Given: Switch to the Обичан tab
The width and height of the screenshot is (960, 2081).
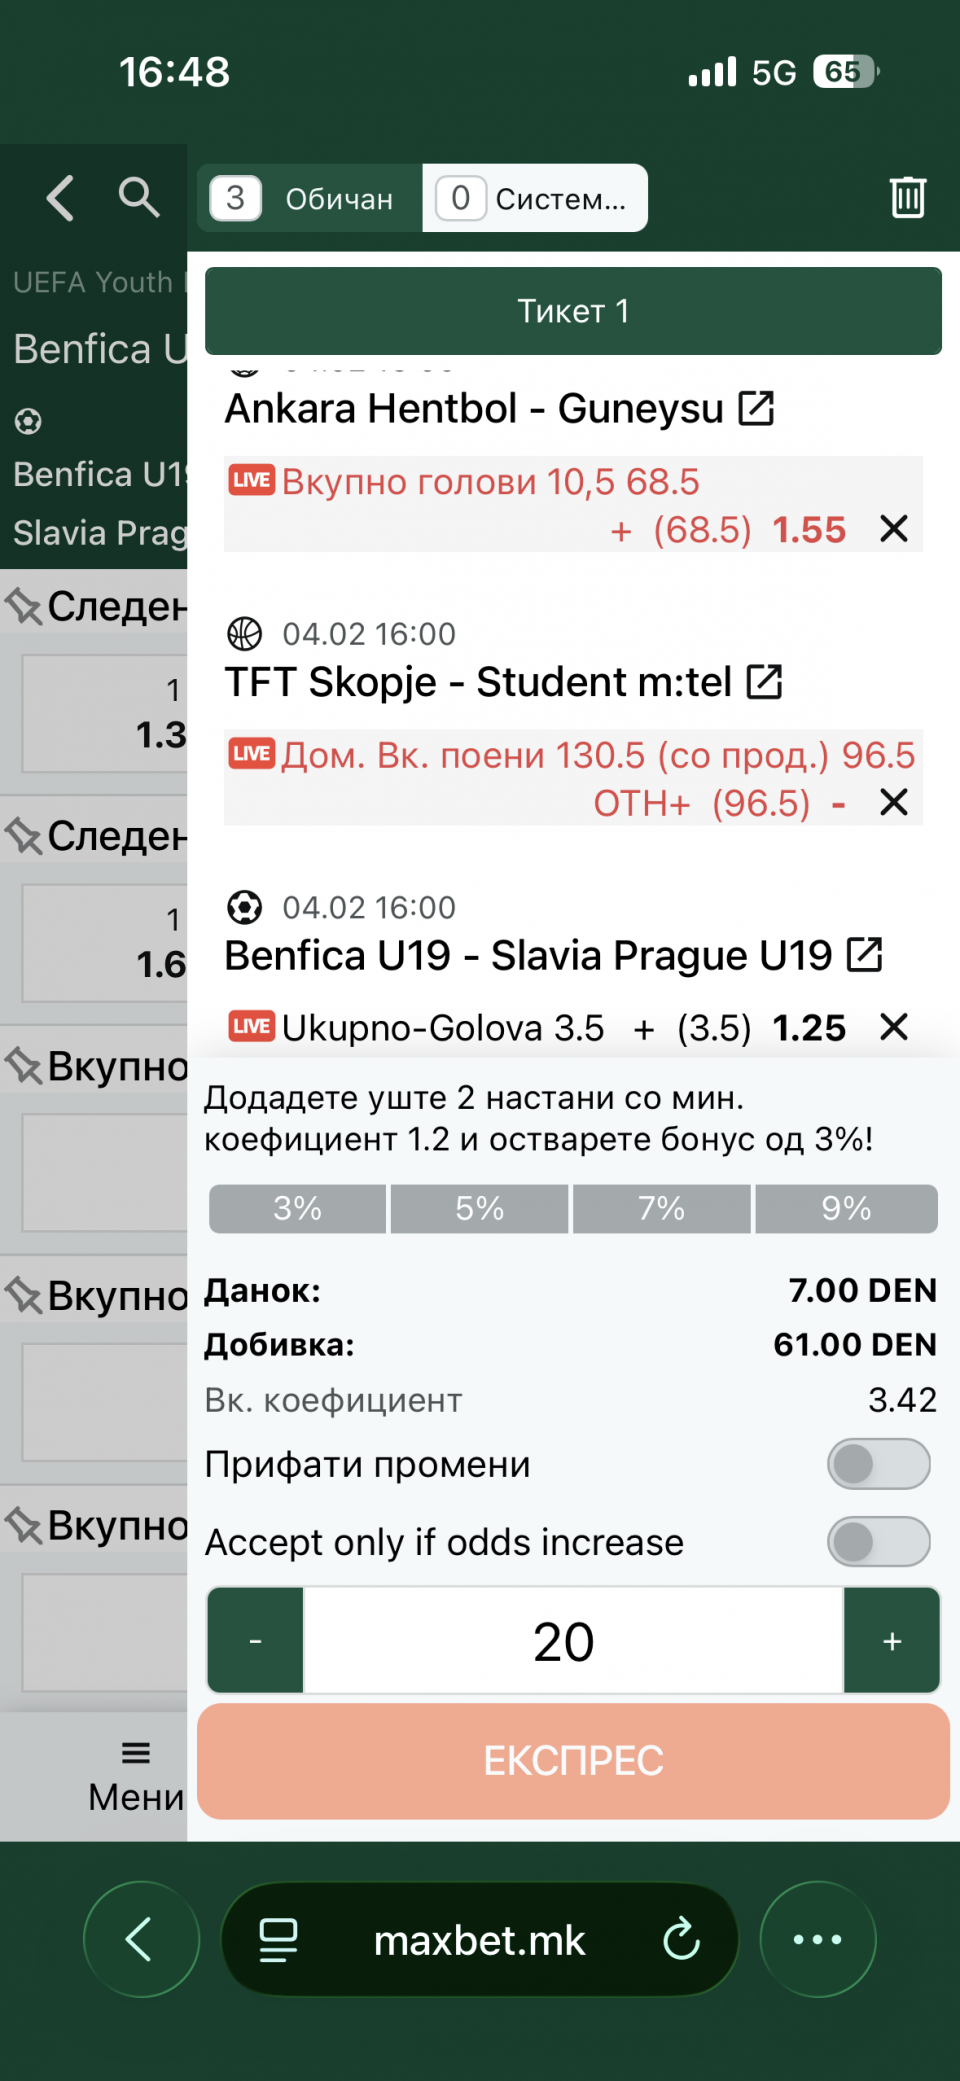Looking at the screenshot, I should coord(310,198).
